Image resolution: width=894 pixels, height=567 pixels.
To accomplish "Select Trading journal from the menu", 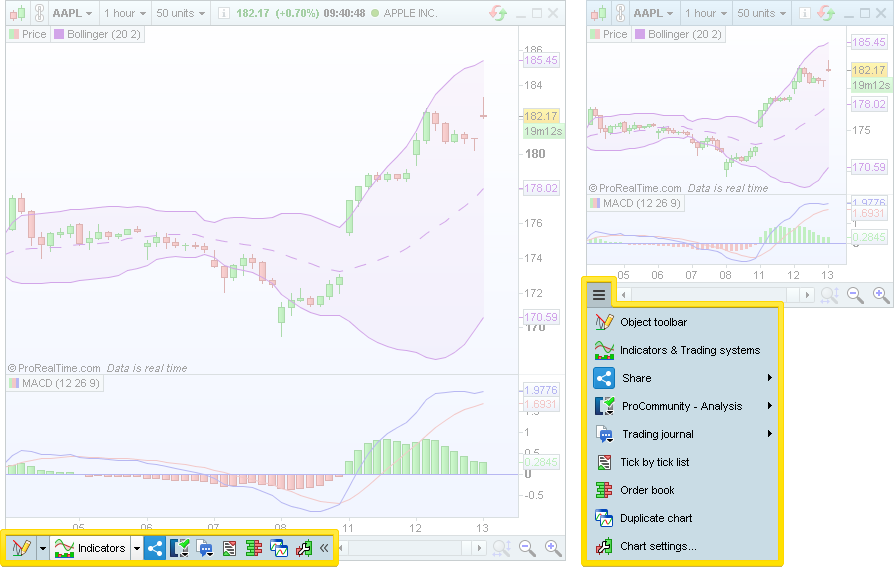I will click(x=657, y=434).
